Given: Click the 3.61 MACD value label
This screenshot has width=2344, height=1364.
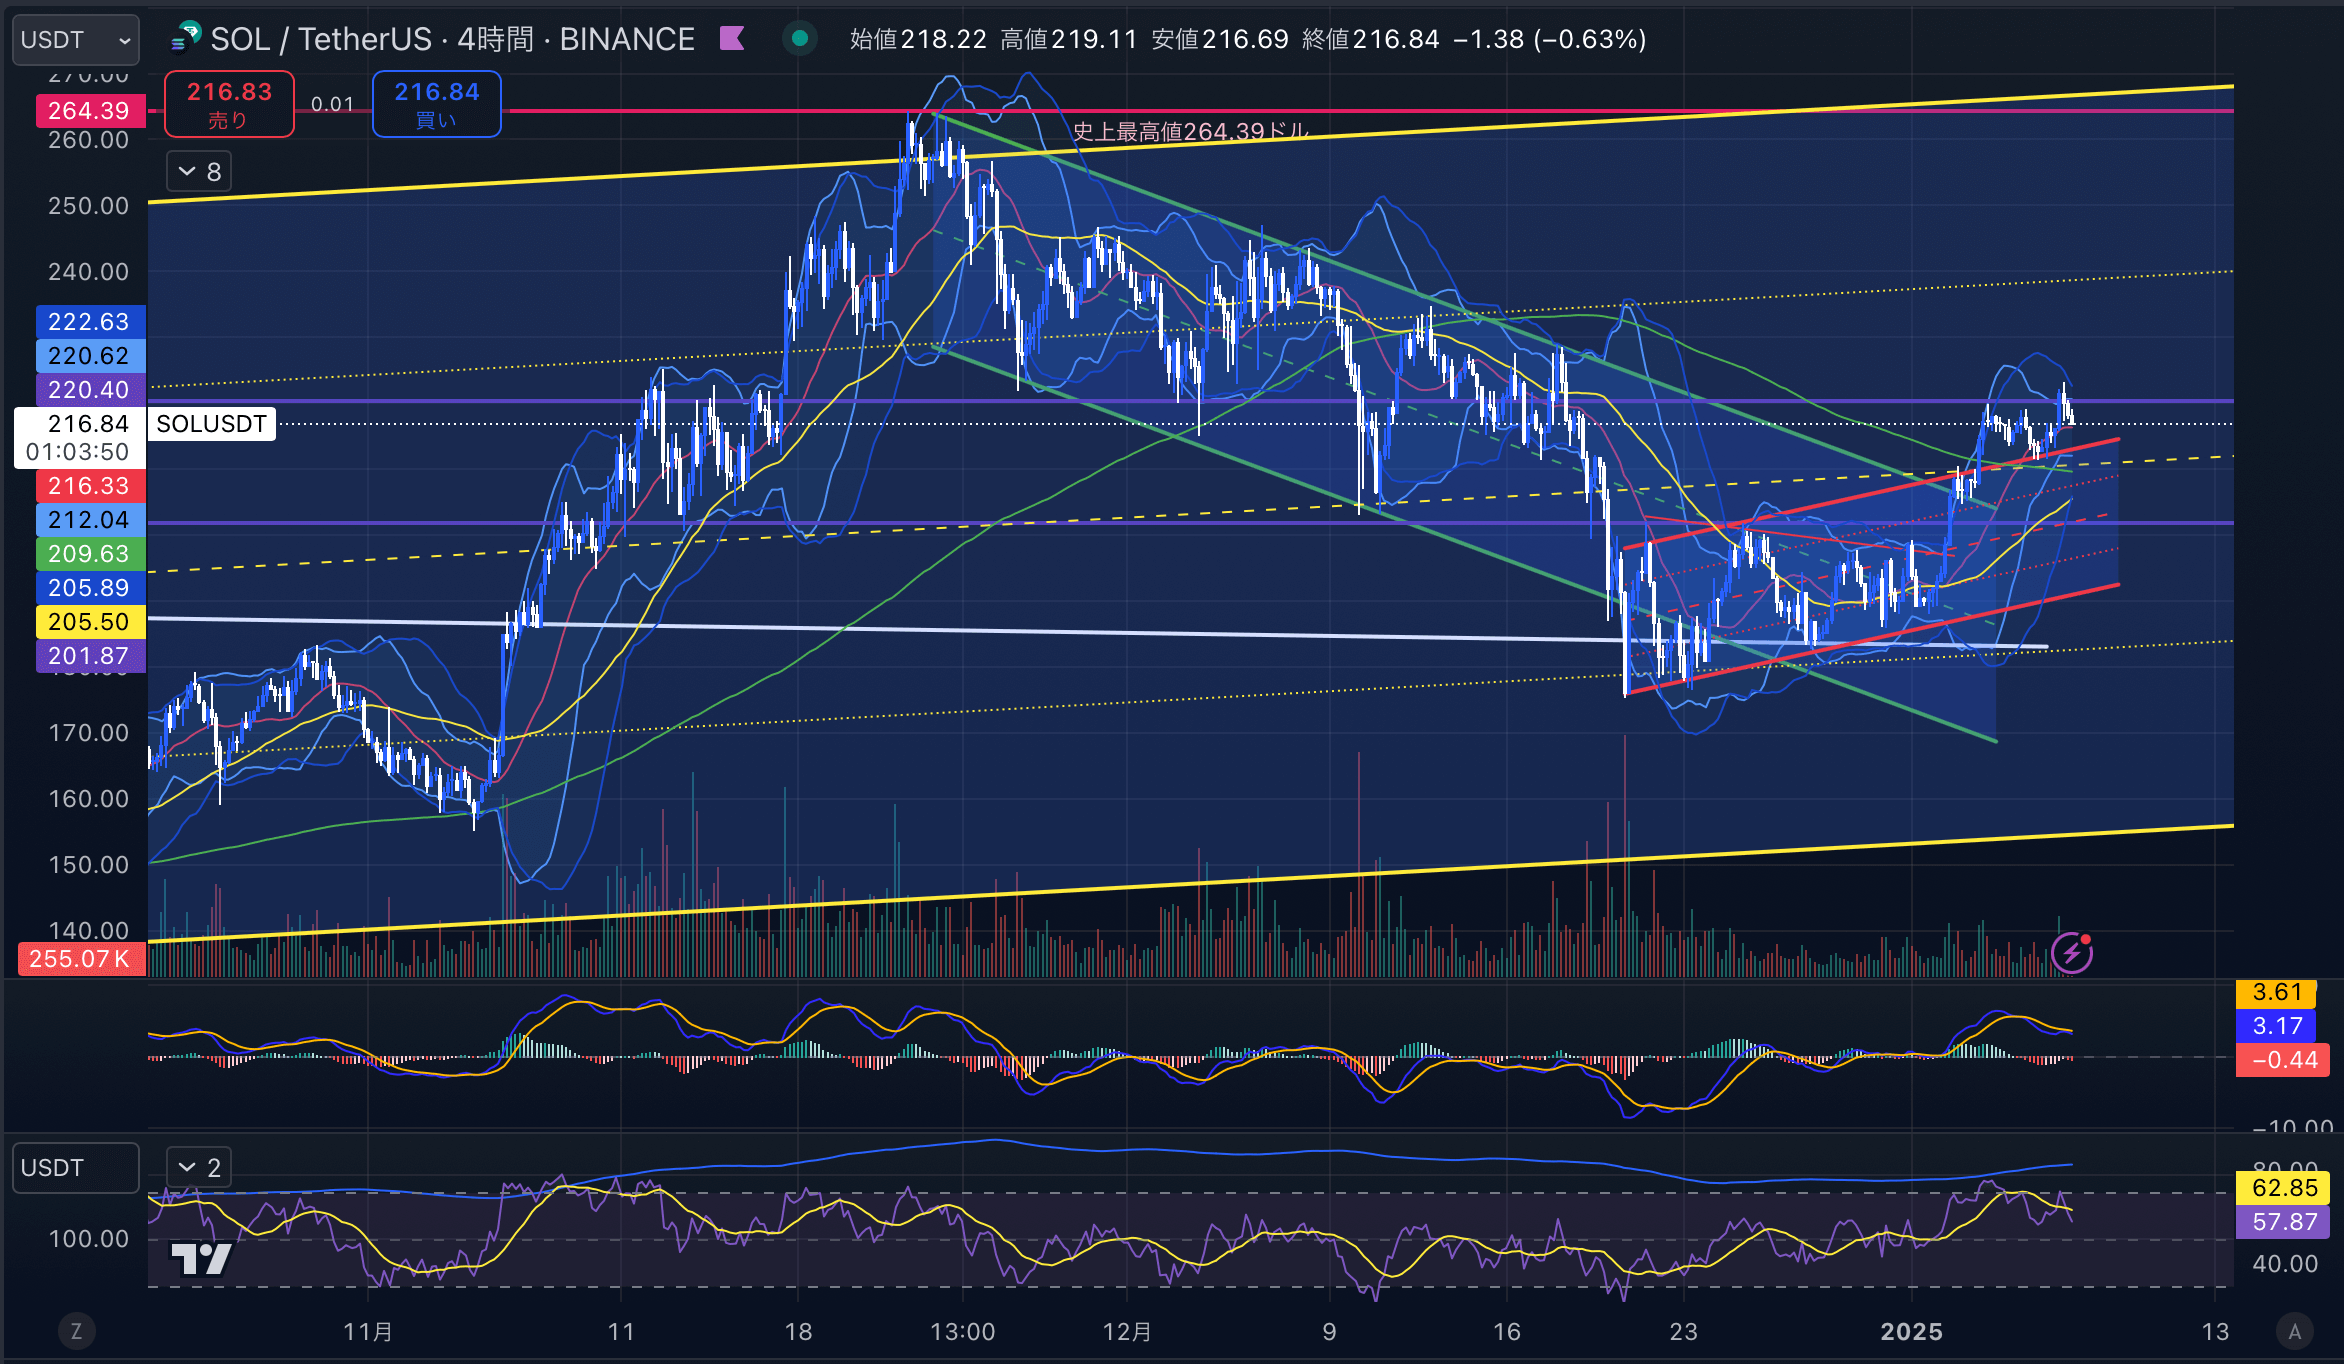Looking at the screenshot, I should tap(2276, 993).
